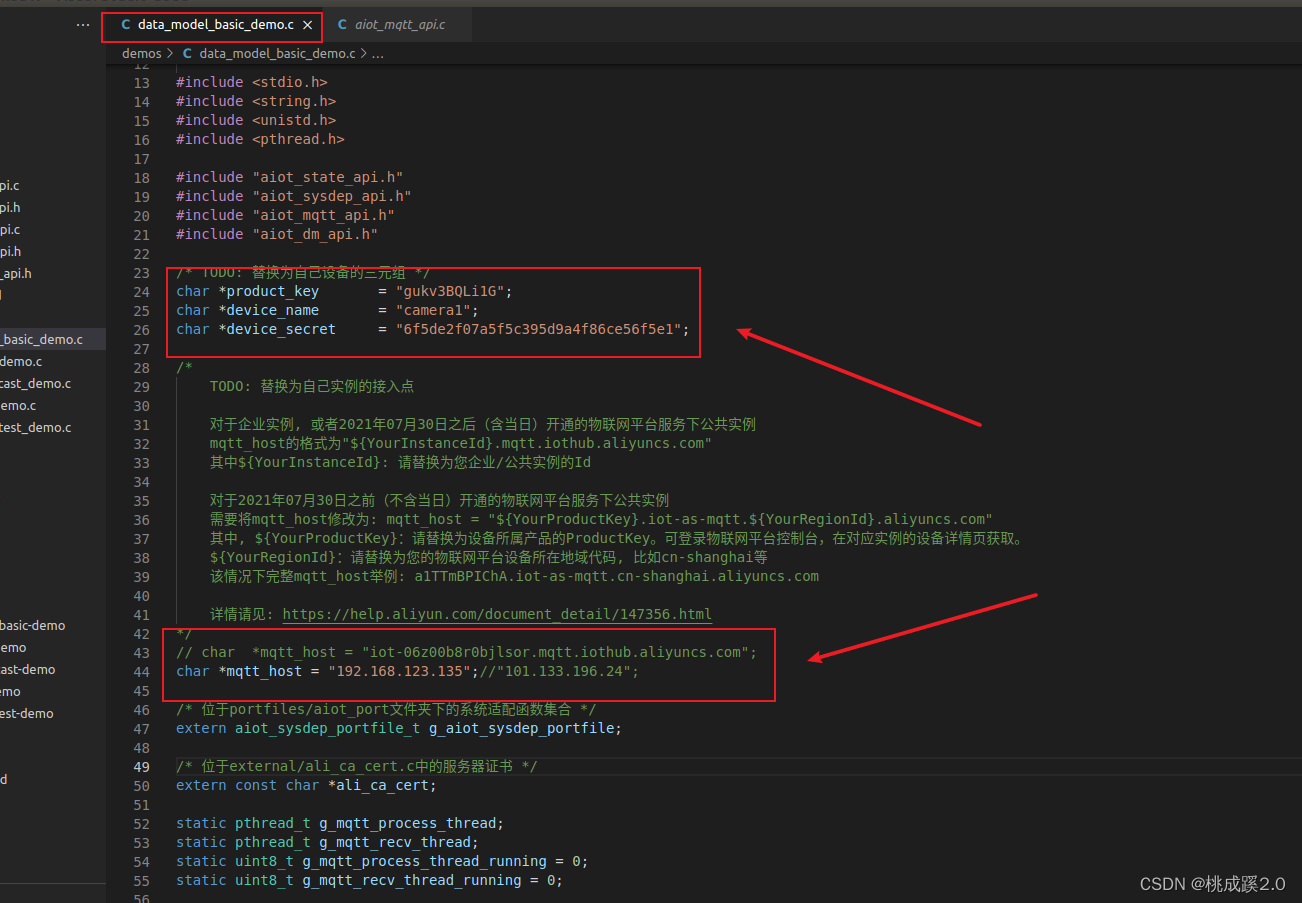Open test_demo.c in the file explorer
Image resolution: width=1302 pixels, height=903 pixels.
(36, 428)
